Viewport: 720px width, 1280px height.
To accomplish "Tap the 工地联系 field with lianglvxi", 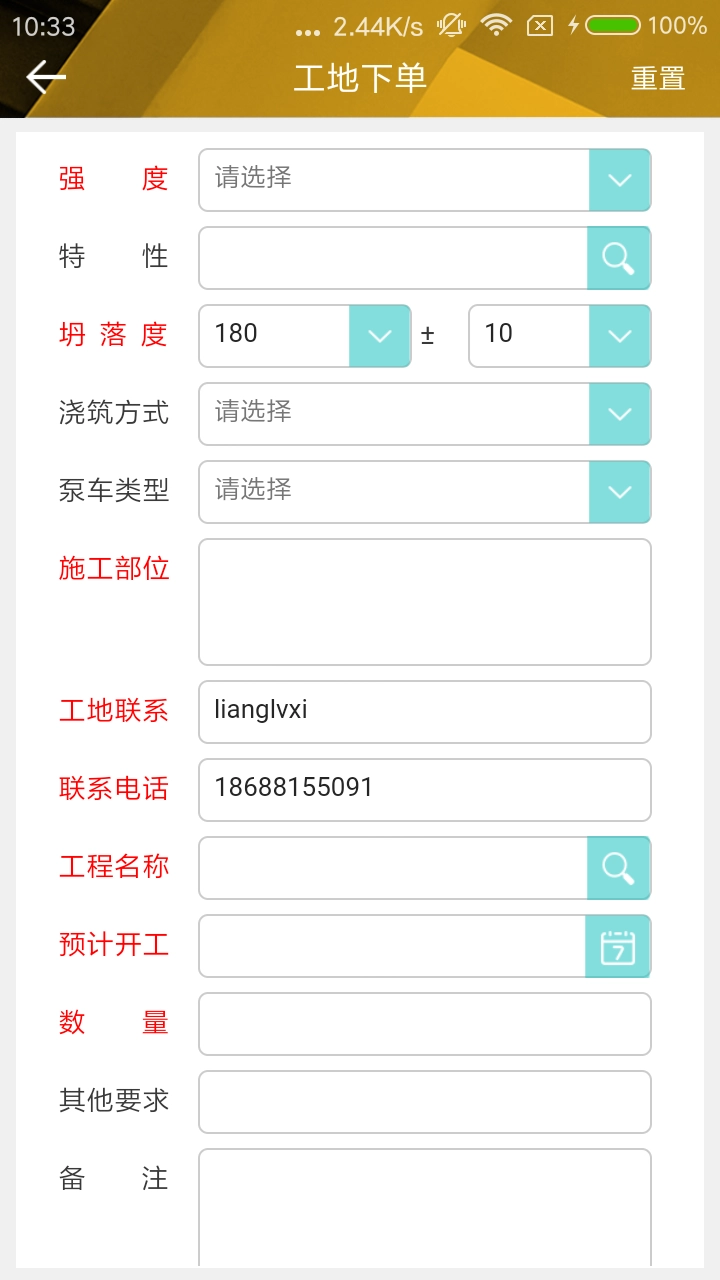I will 424,712.
